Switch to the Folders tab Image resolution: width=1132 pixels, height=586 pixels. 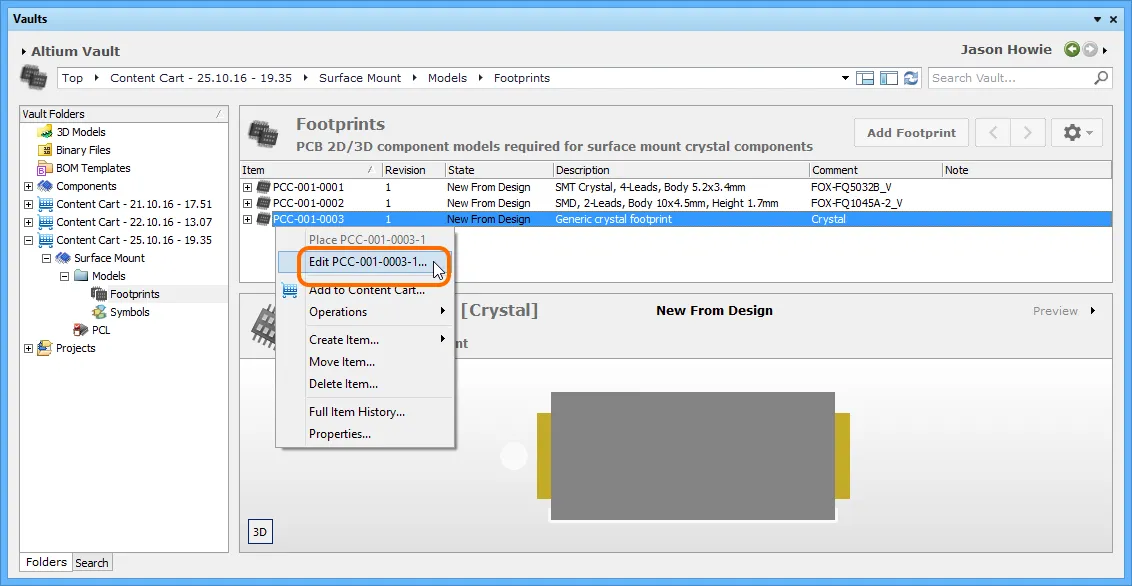pyautogui.click(x=46, y=562)
